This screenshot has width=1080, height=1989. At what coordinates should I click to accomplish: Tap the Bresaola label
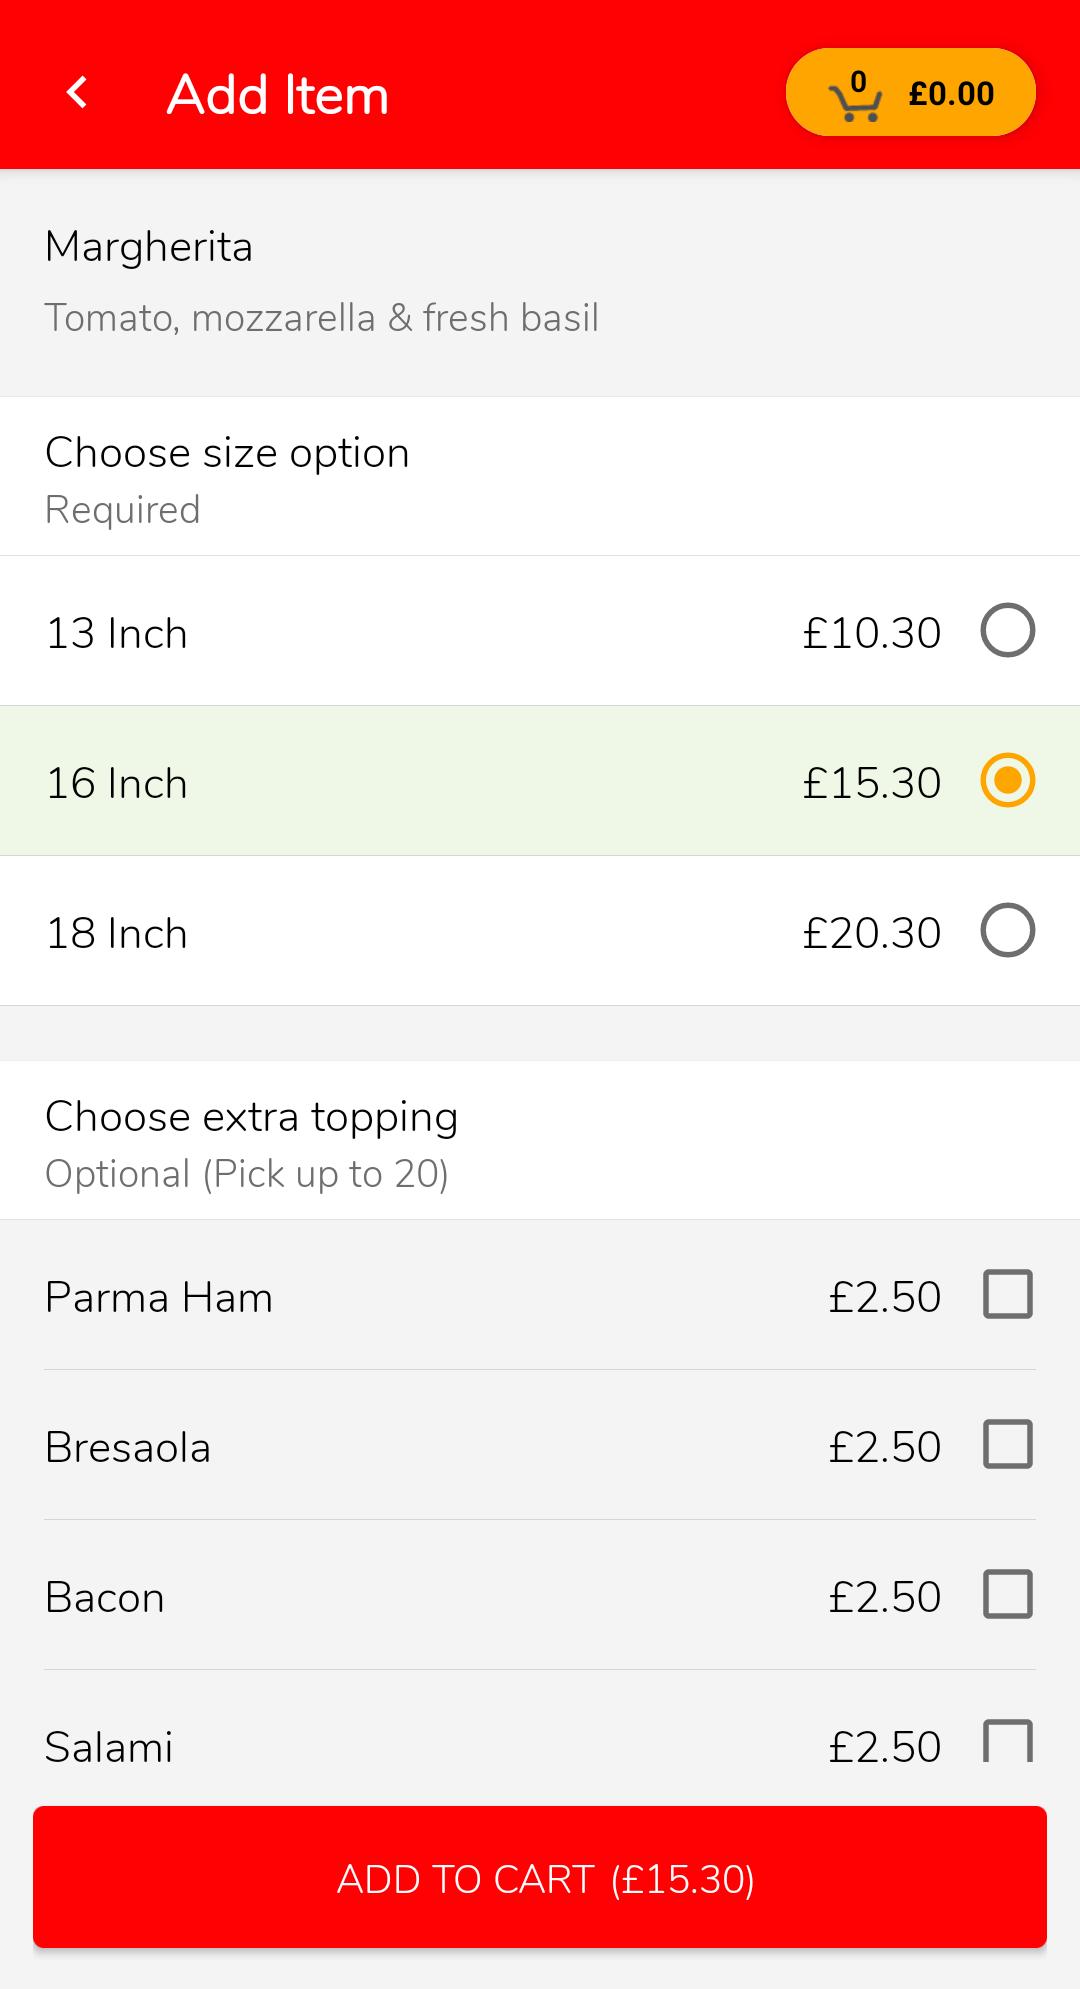tap(128, 1447)
